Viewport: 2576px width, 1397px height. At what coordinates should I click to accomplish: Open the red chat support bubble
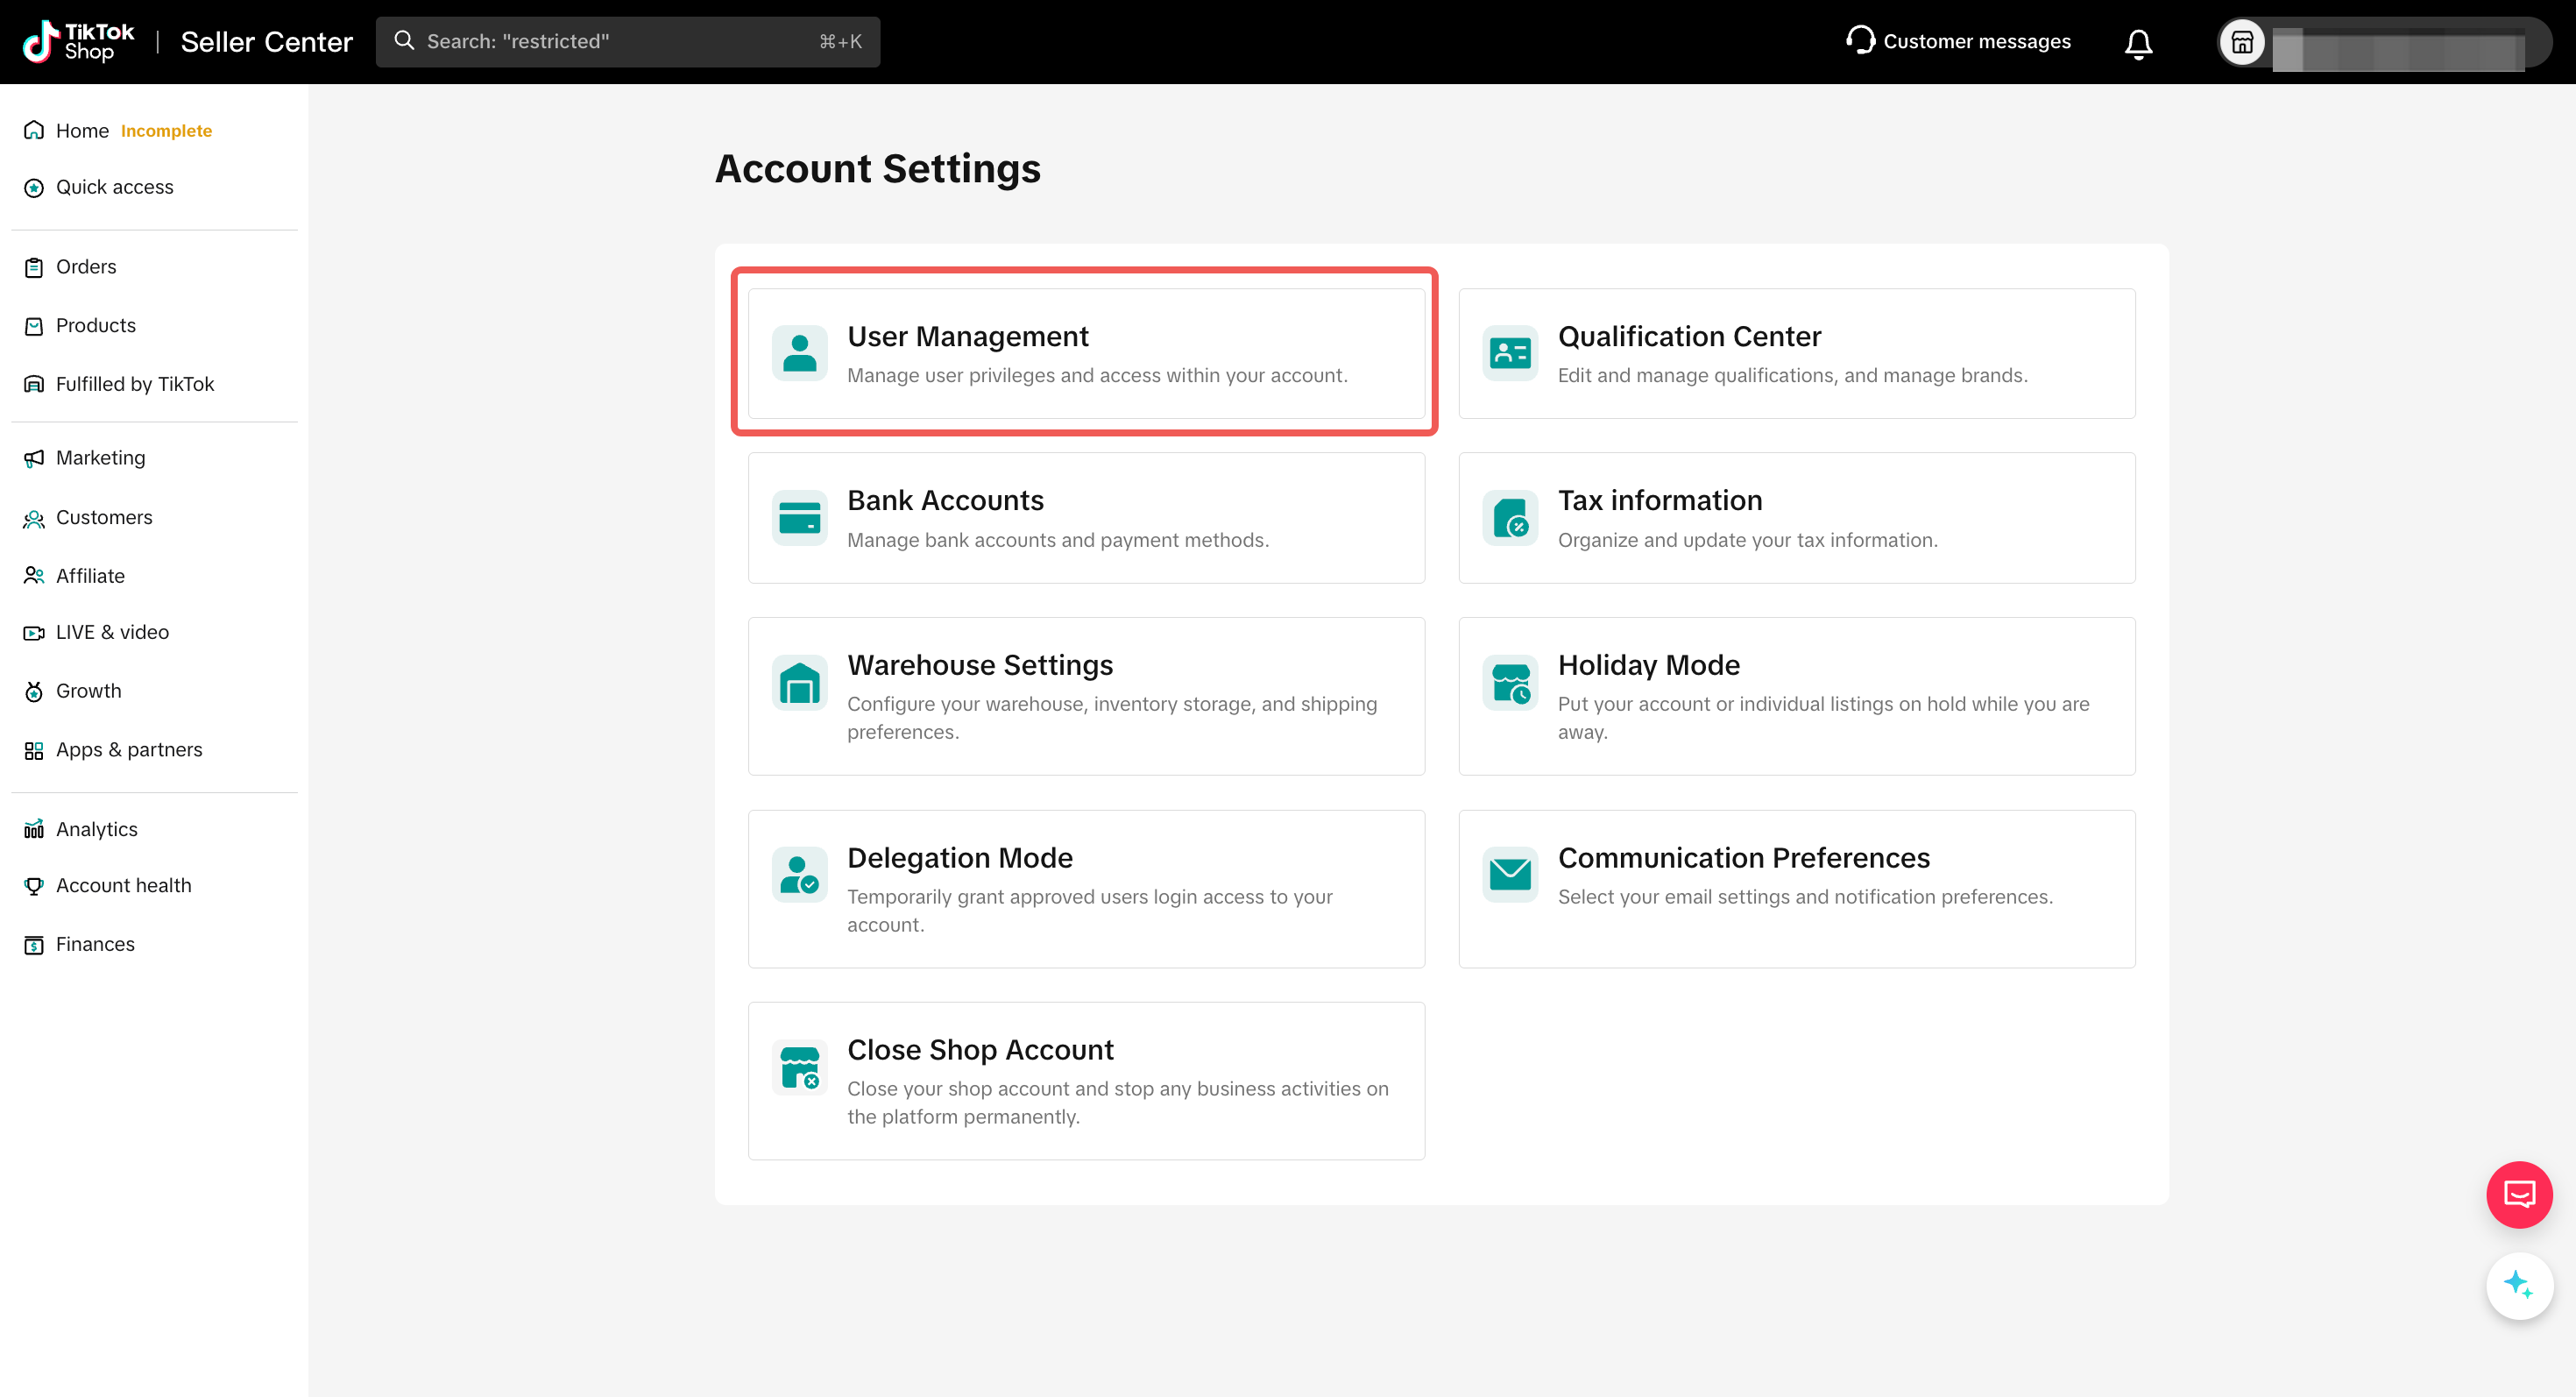2518,1194
